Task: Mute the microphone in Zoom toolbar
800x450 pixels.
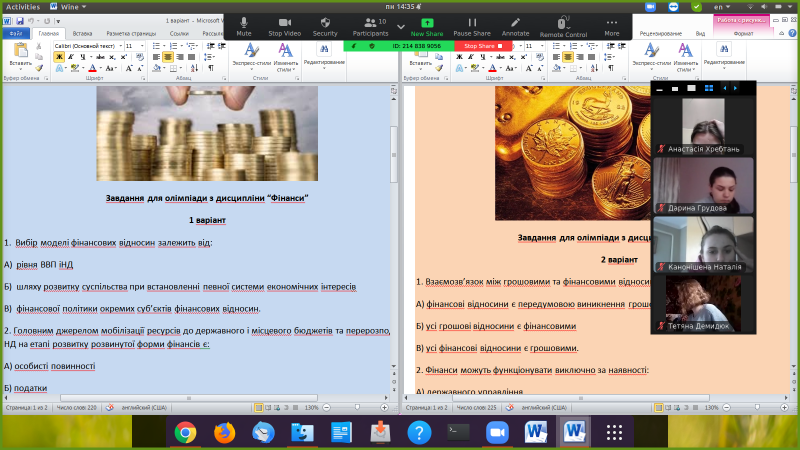Action: (243, 27)
